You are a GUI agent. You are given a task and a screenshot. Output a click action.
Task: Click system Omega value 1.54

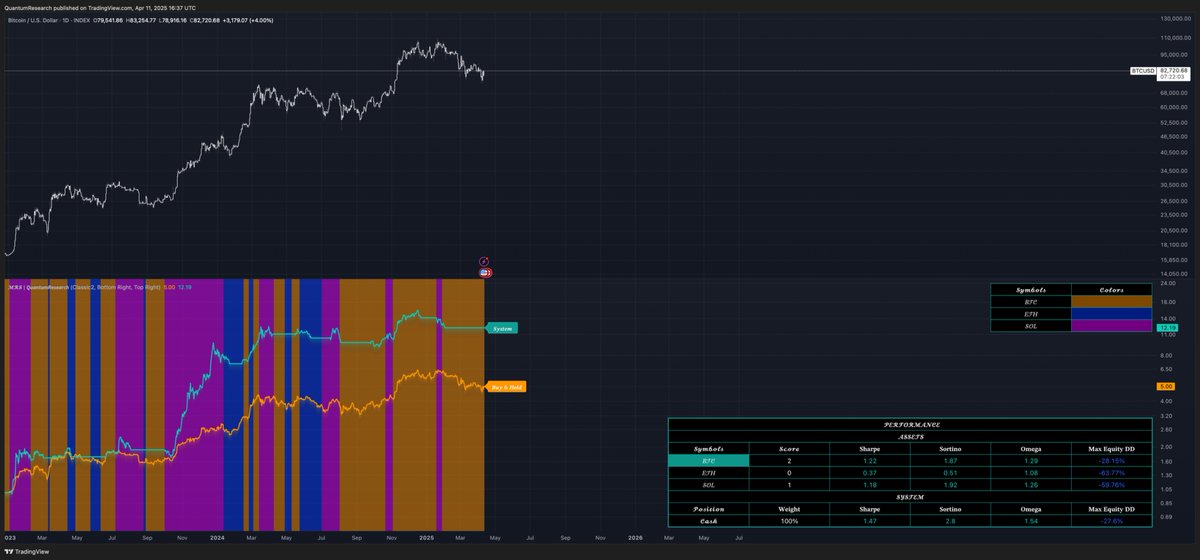(x=1030, y=521)
